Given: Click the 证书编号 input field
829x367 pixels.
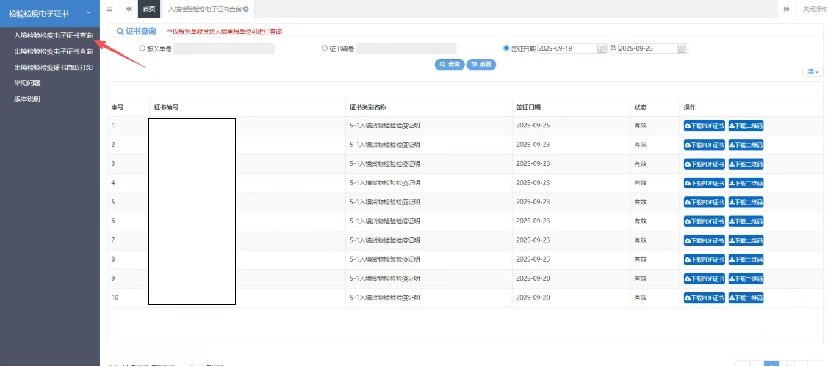Looking at the screenshot, I should point(406,49).
